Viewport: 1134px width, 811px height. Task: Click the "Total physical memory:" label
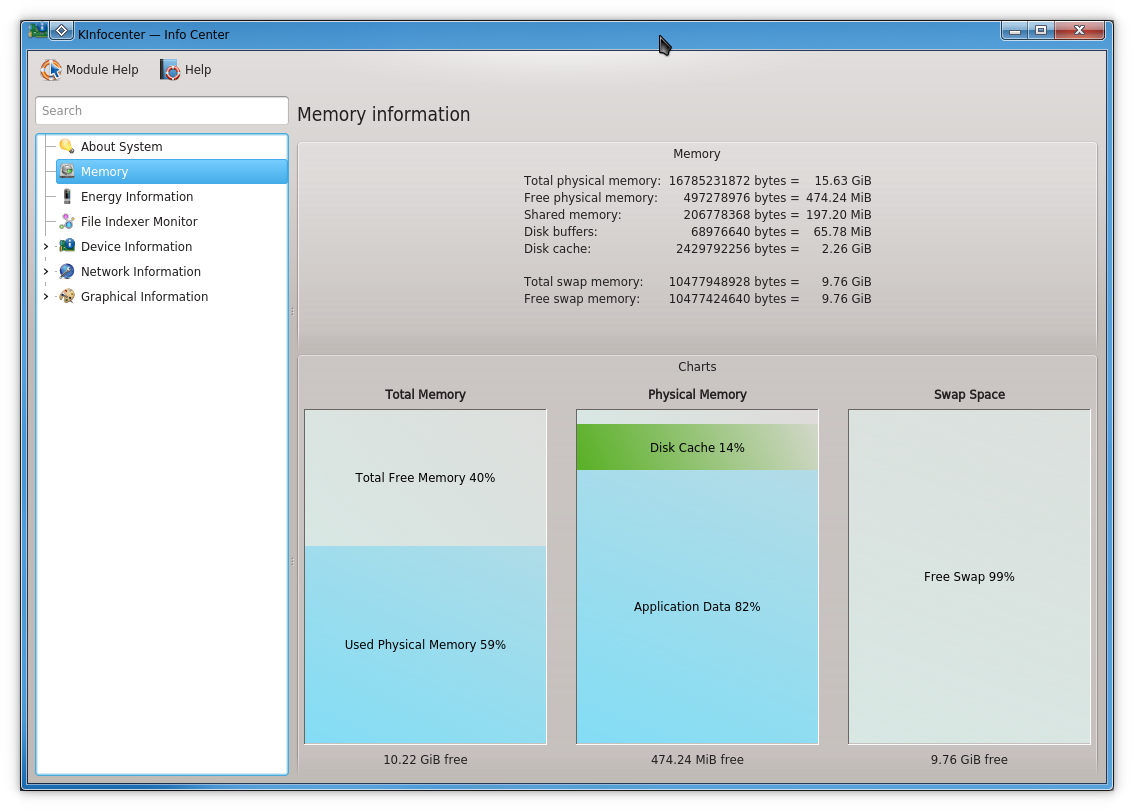[x=592, y=181]
